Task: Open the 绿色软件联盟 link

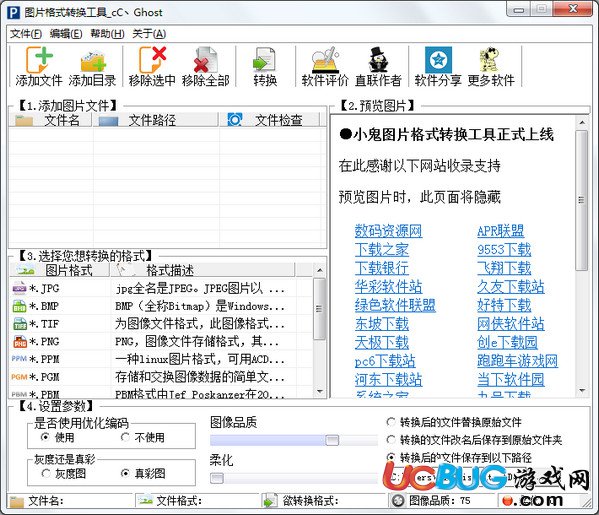Action: pyautogui.click(x=395, y=305)
